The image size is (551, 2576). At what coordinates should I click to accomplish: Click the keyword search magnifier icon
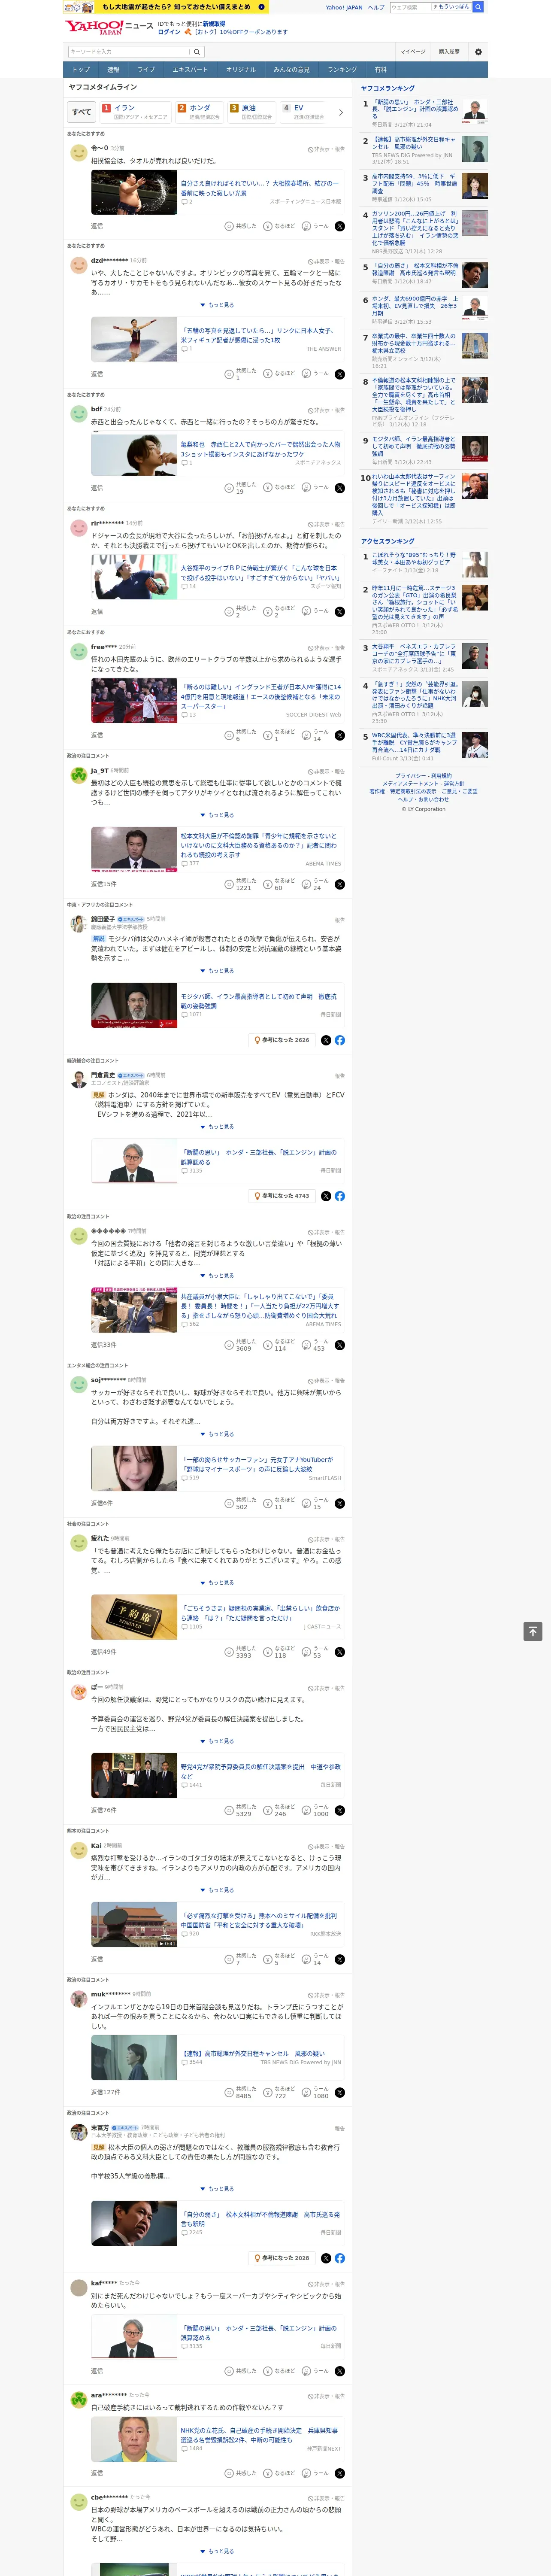click(x=197, y=52)
